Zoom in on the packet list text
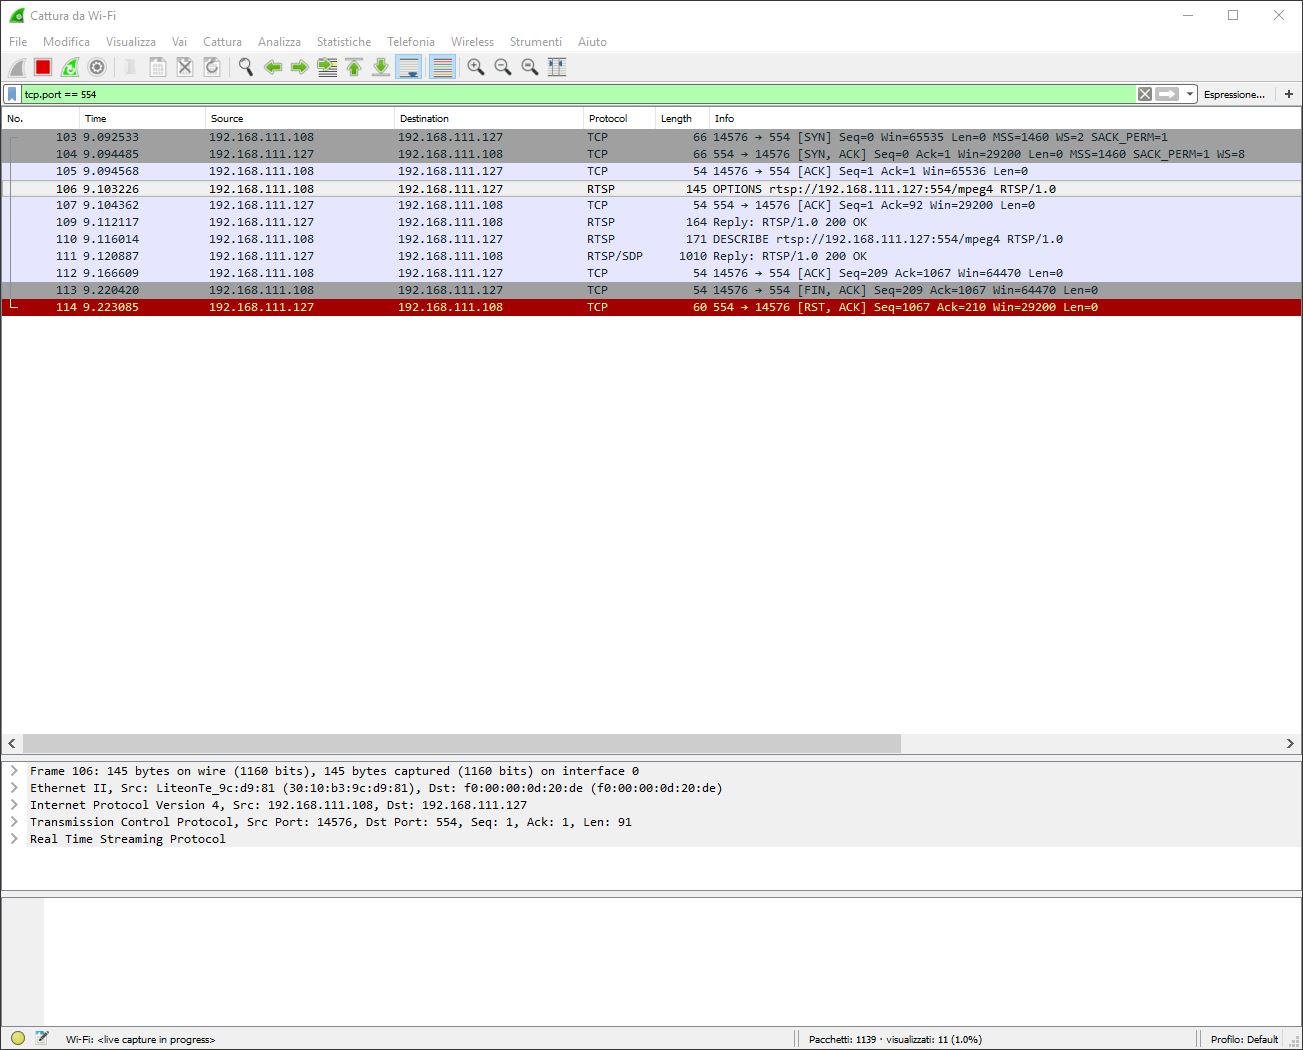The height and width of the screenshot is (1050, 1303). point(475,66)
